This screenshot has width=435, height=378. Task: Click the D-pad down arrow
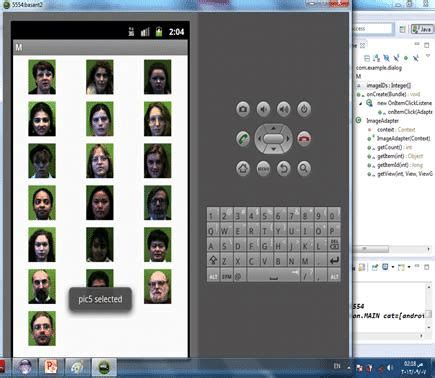click(273, 149)
